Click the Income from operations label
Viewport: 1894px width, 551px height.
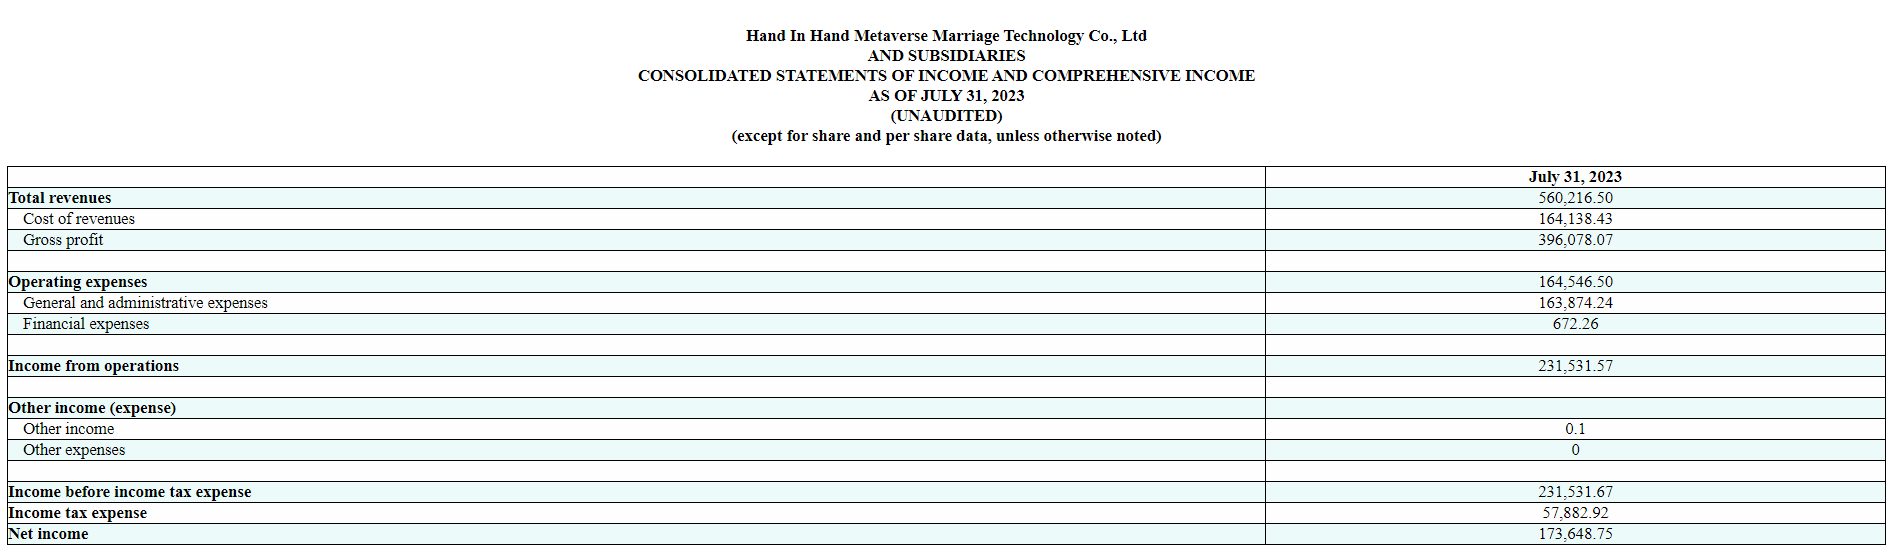coord(94,366)
